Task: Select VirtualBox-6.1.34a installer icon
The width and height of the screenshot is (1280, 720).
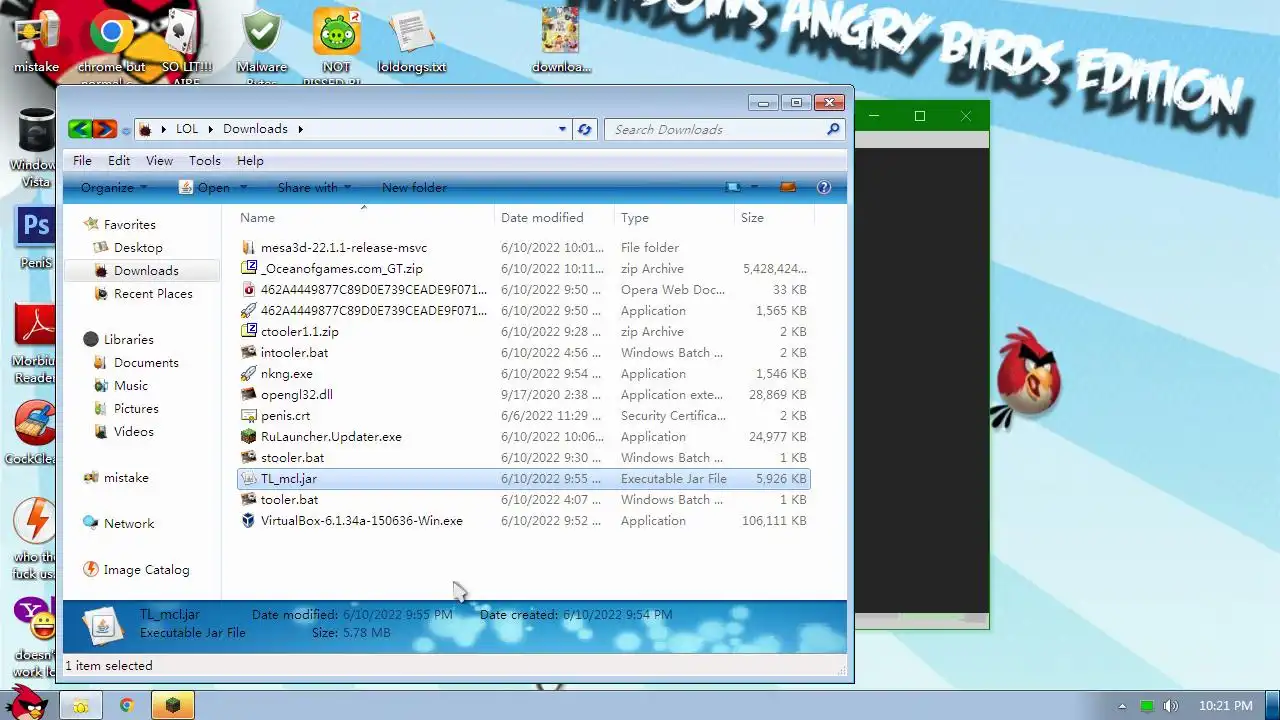Action: point(249,520)
